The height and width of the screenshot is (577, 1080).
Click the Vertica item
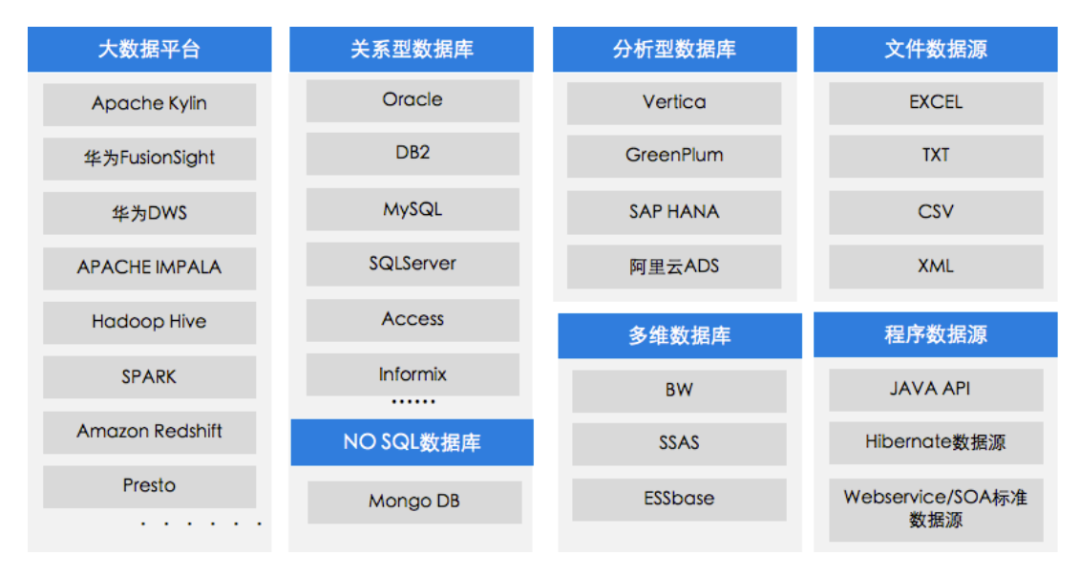point(674,102)
